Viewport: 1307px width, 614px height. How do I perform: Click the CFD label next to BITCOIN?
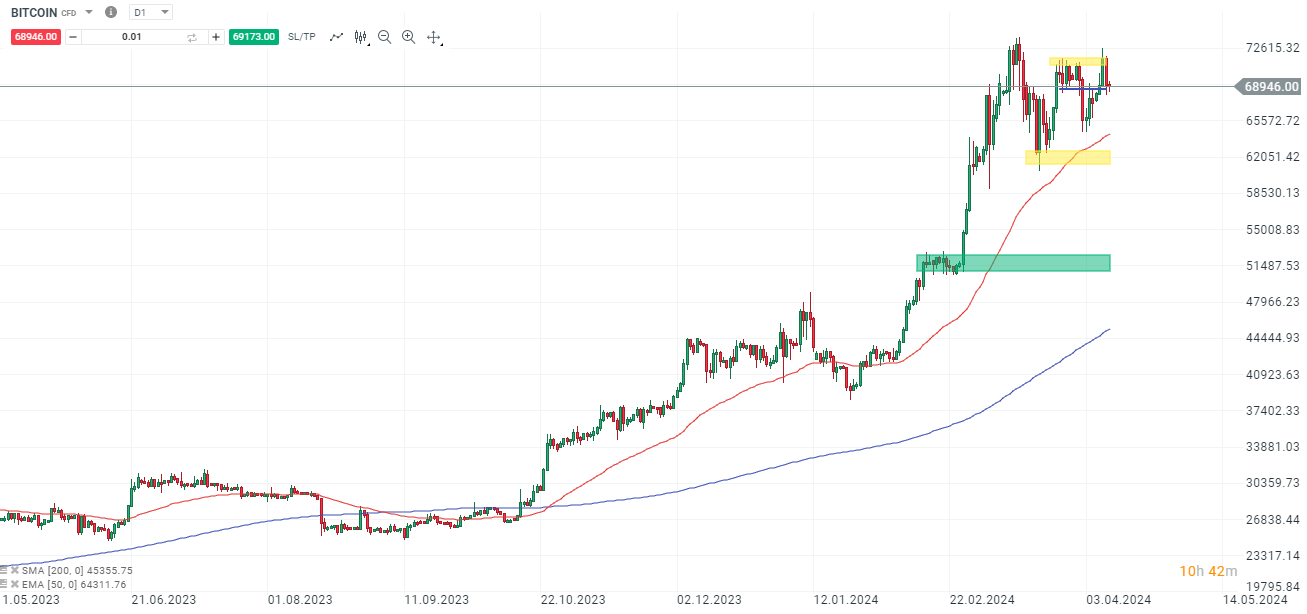click(x=67, y=12)
